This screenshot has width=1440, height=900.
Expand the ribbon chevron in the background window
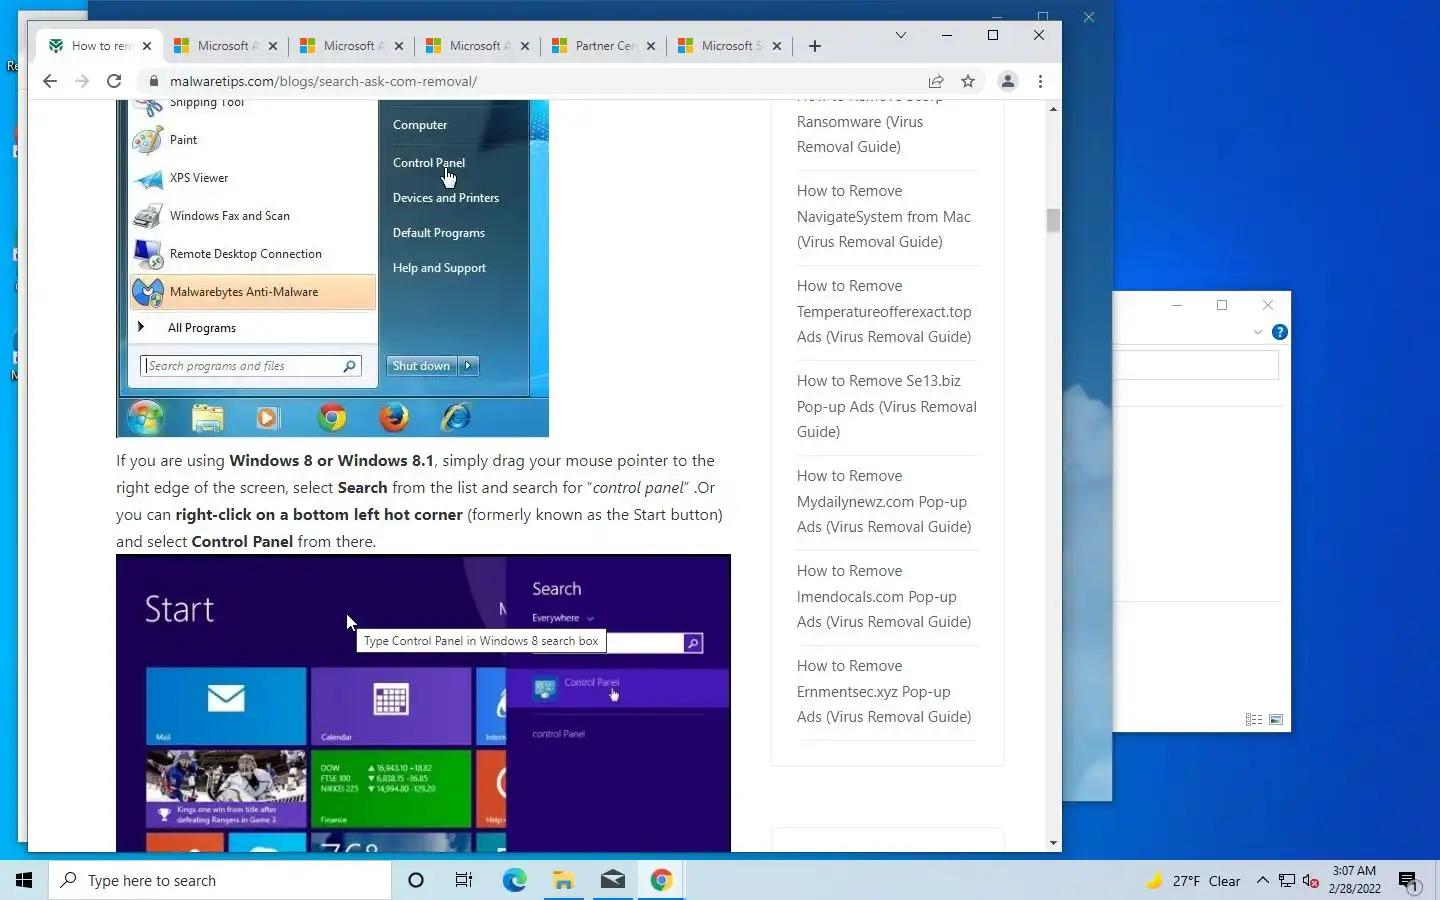pos(1258,332)
